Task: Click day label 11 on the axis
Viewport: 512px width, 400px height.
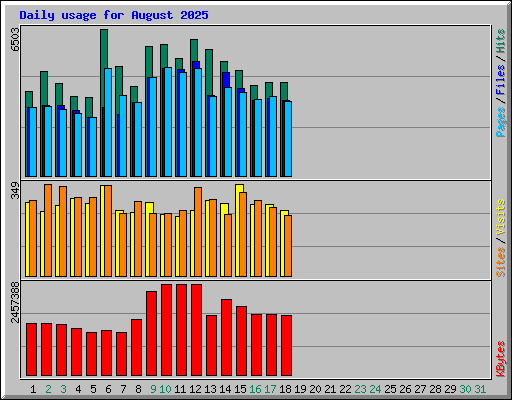Action: (x=180, y=389)
